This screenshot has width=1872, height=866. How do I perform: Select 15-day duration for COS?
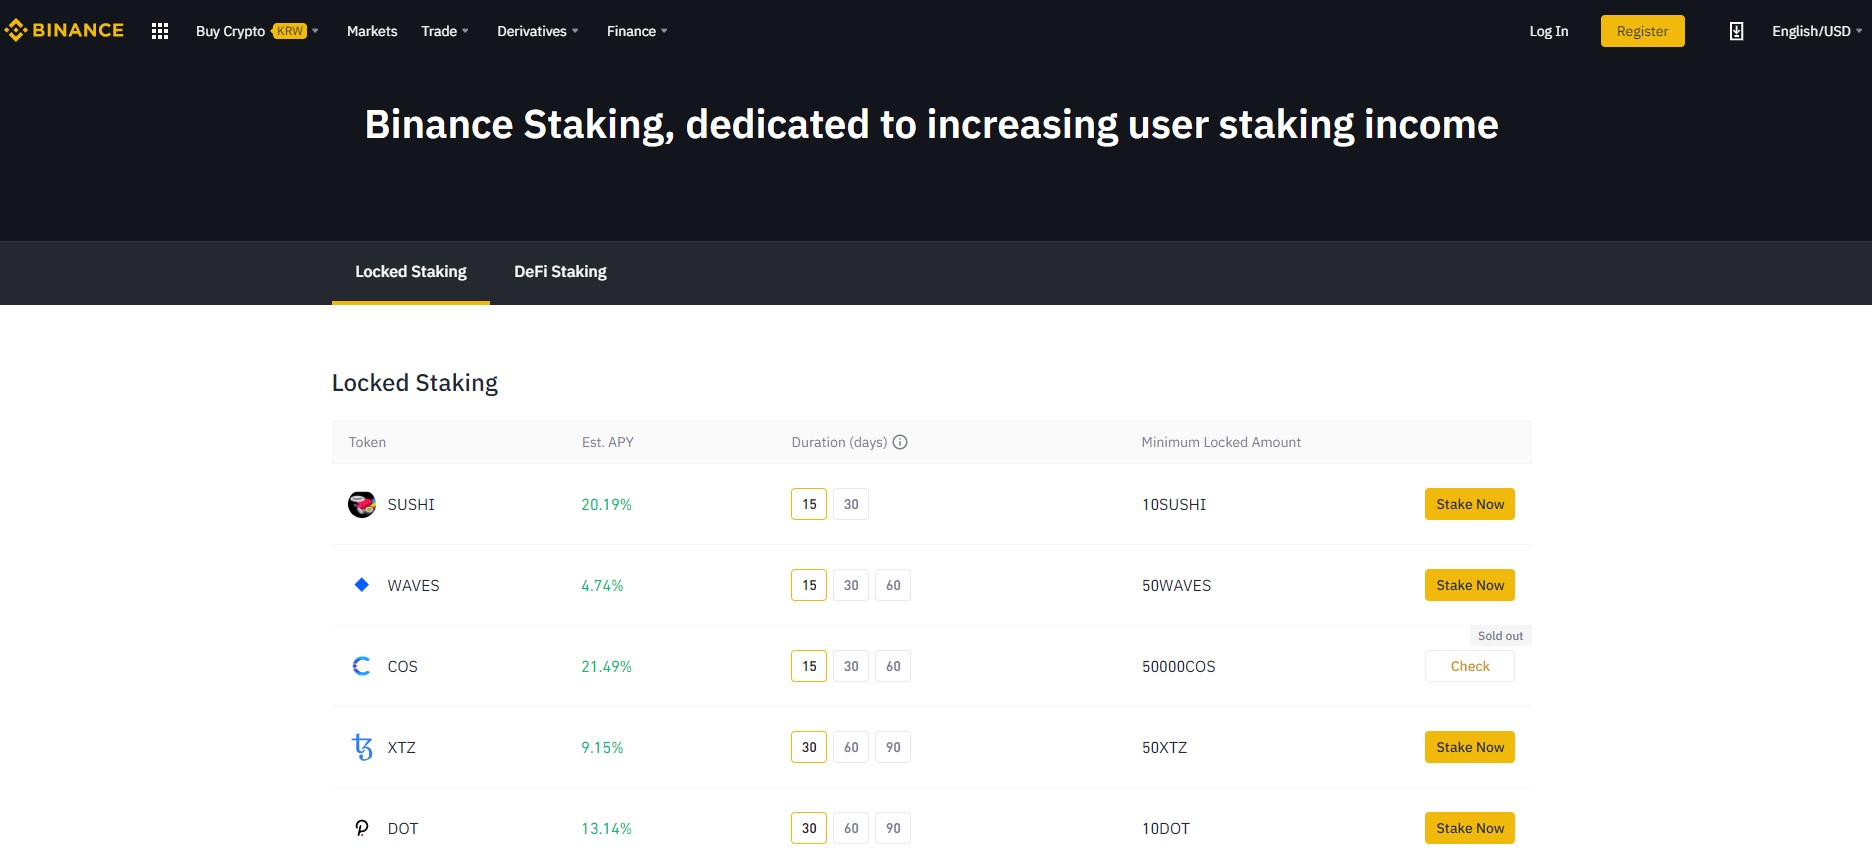(x=809, y=666)
